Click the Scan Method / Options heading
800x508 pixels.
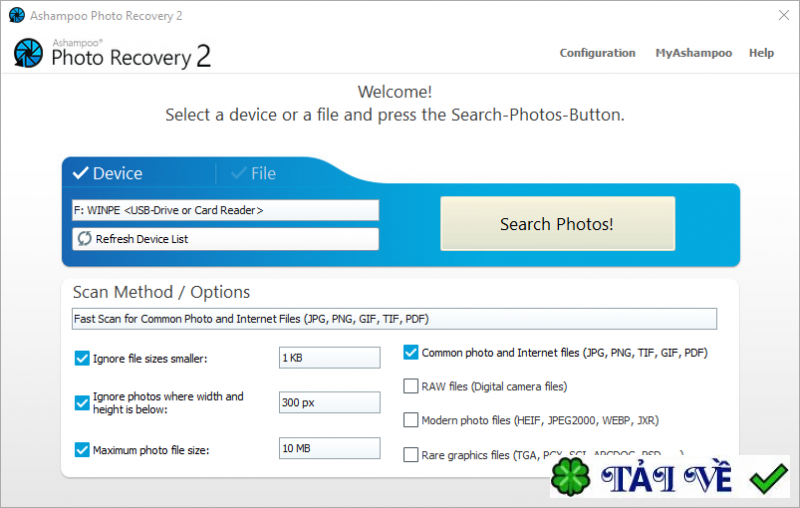(161, 292)
